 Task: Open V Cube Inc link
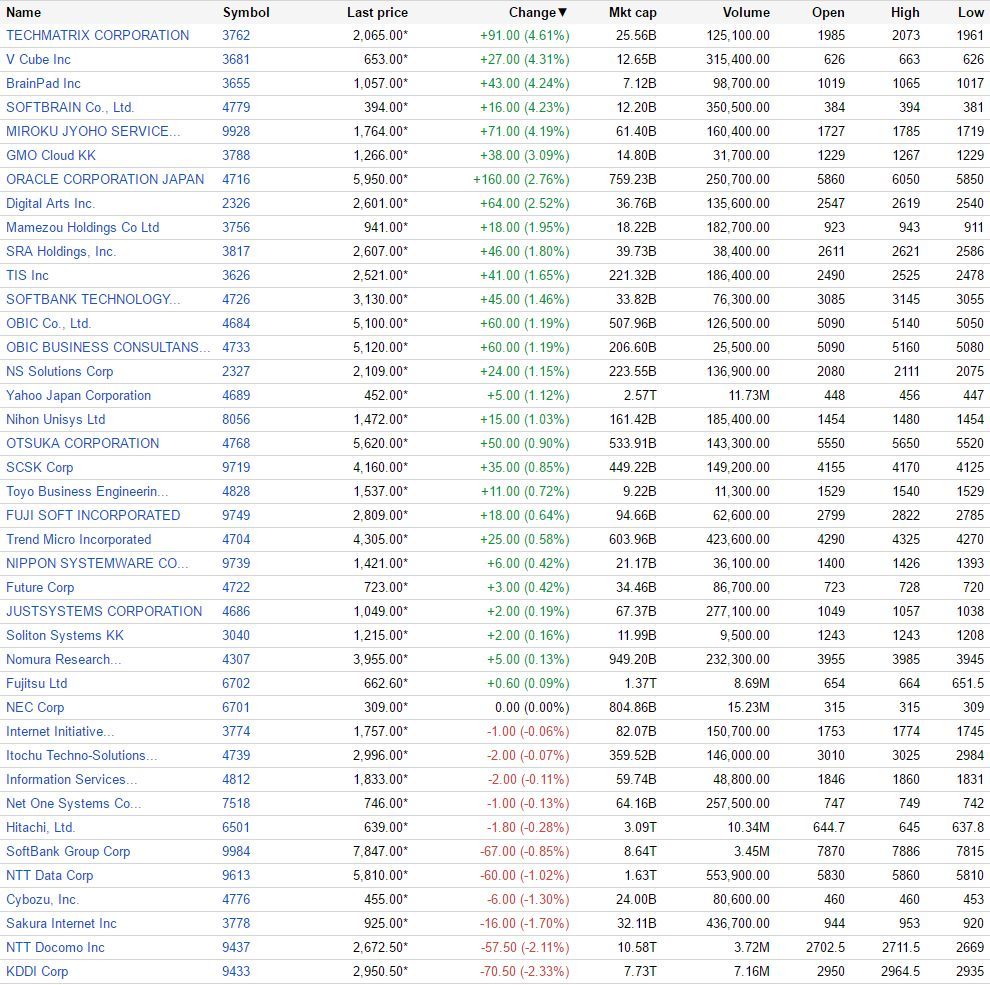[x=38, y=59]
